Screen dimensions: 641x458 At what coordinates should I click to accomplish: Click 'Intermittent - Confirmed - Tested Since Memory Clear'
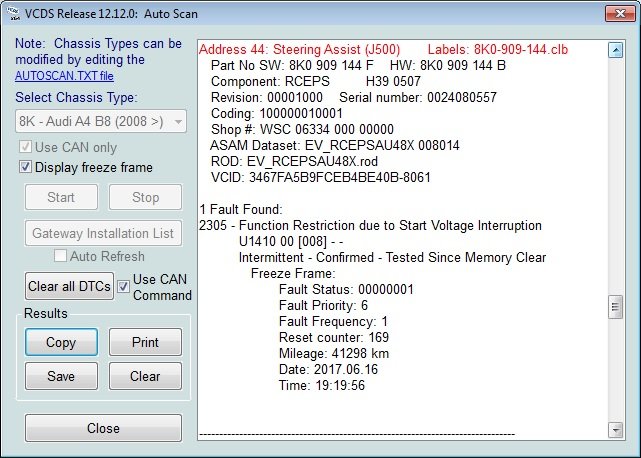pos(392,257)
